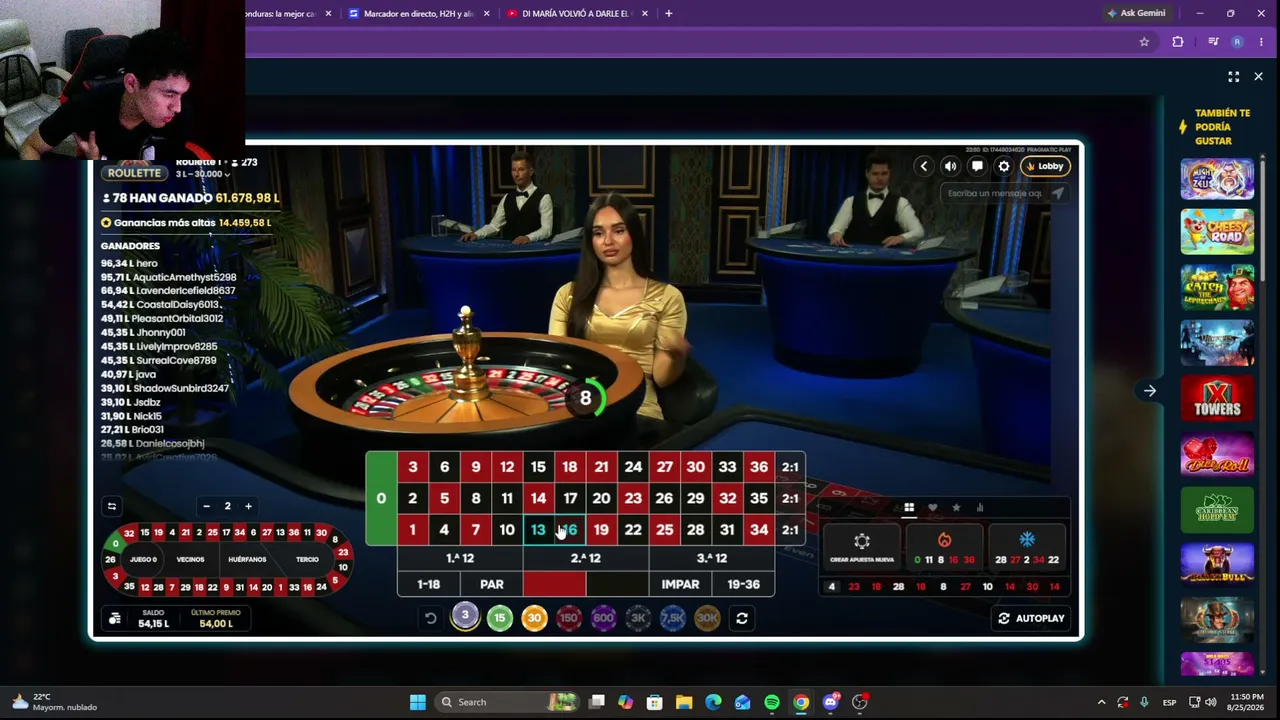Place a bet on number 36
The image size is (1280, 720).
(759, 467)
